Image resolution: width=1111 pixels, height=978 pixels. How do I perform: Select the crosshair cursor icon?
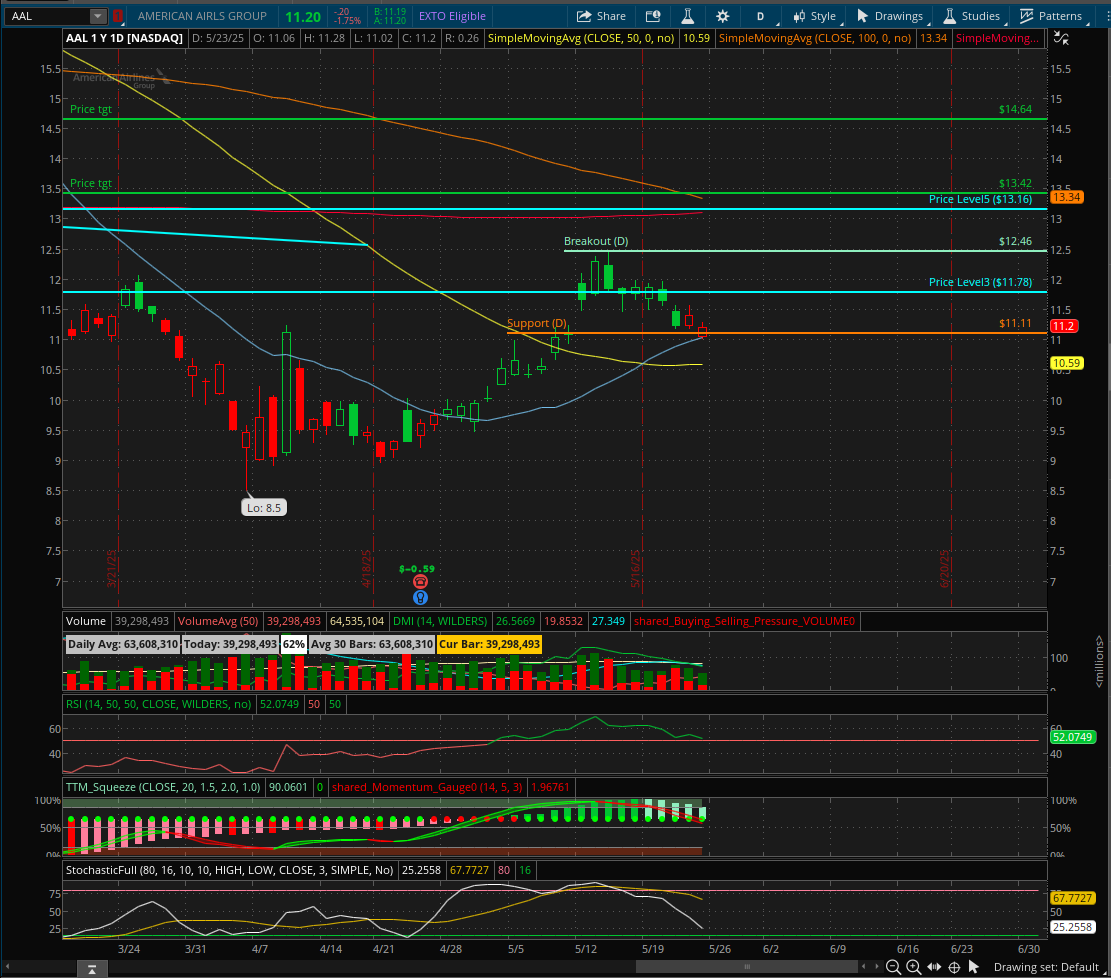point(954,967)
